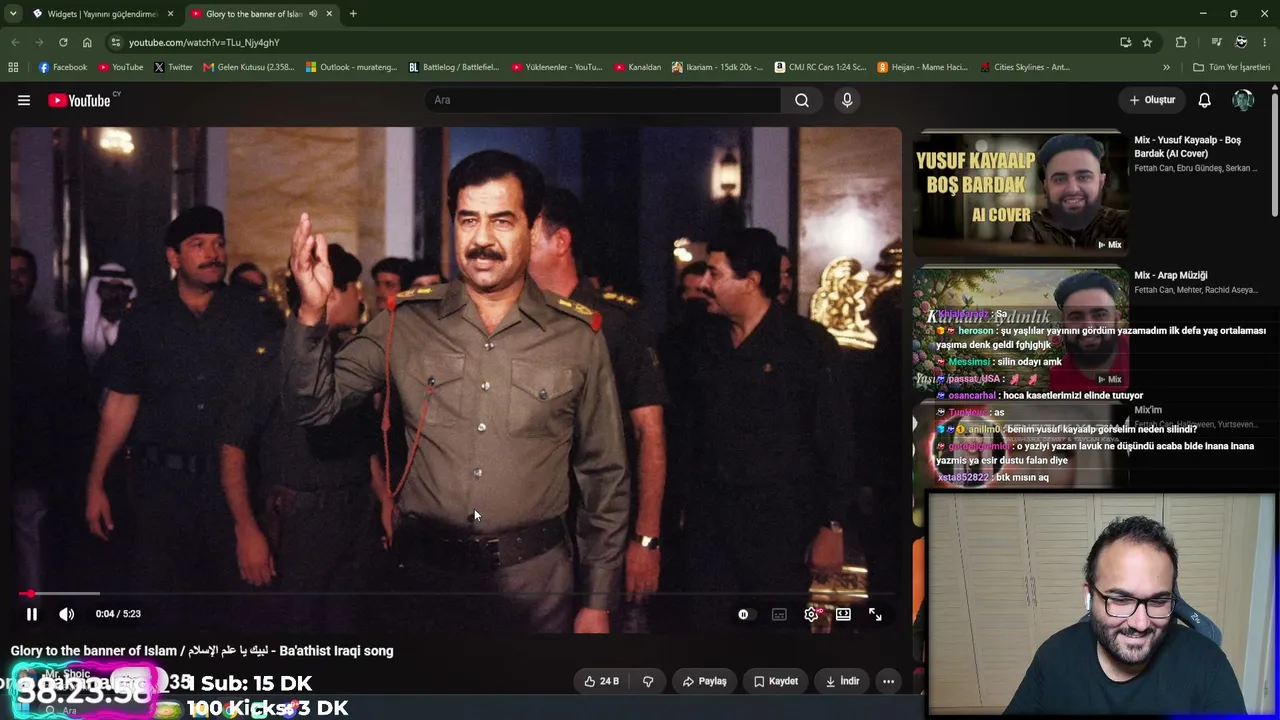Click the address bar URL
The image size is (1280, 720).
[x=204, y=43]
